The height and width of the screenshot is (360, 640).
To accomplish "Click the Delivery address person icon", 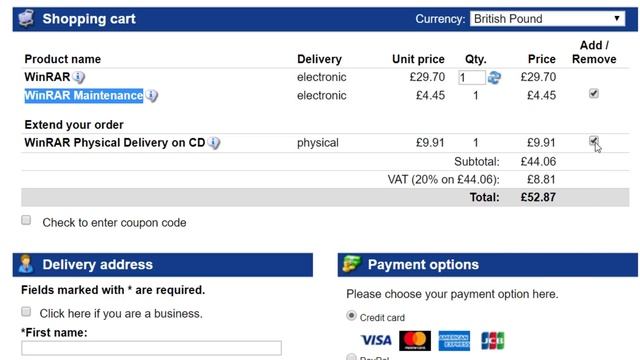I will tap(25, 264).
